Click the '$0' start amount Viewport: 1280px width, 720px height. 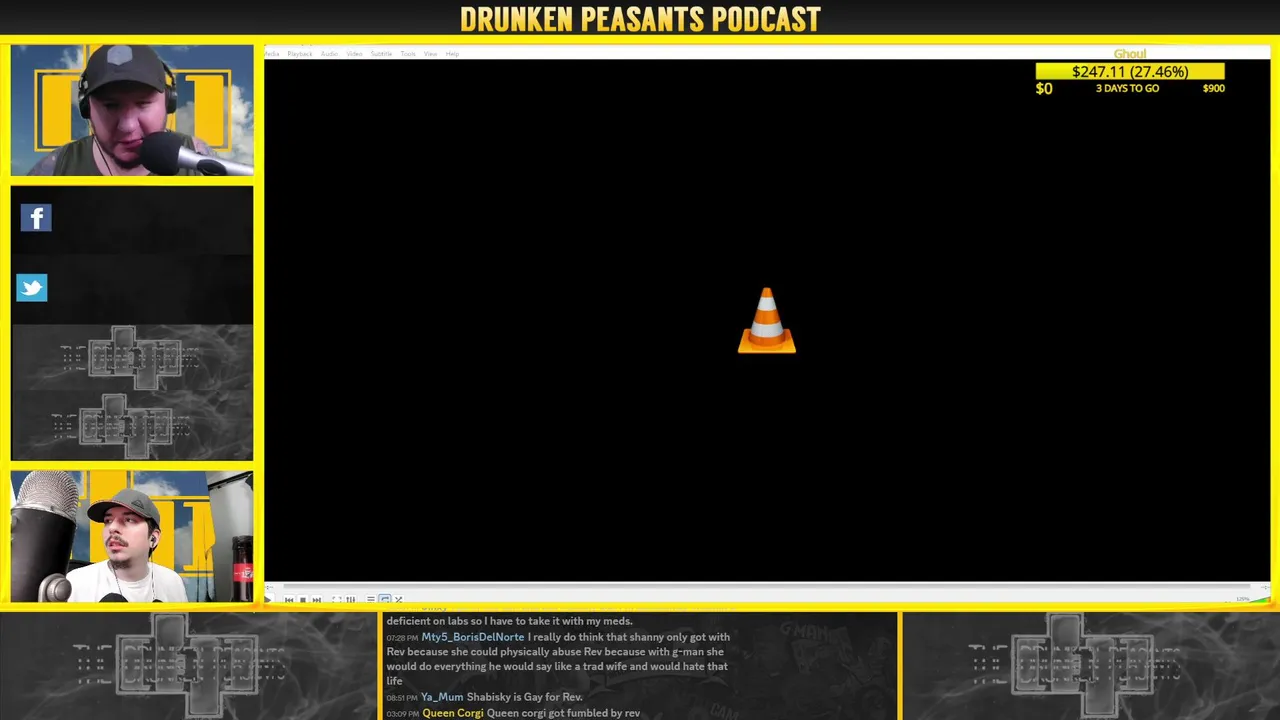point(1044,89)
